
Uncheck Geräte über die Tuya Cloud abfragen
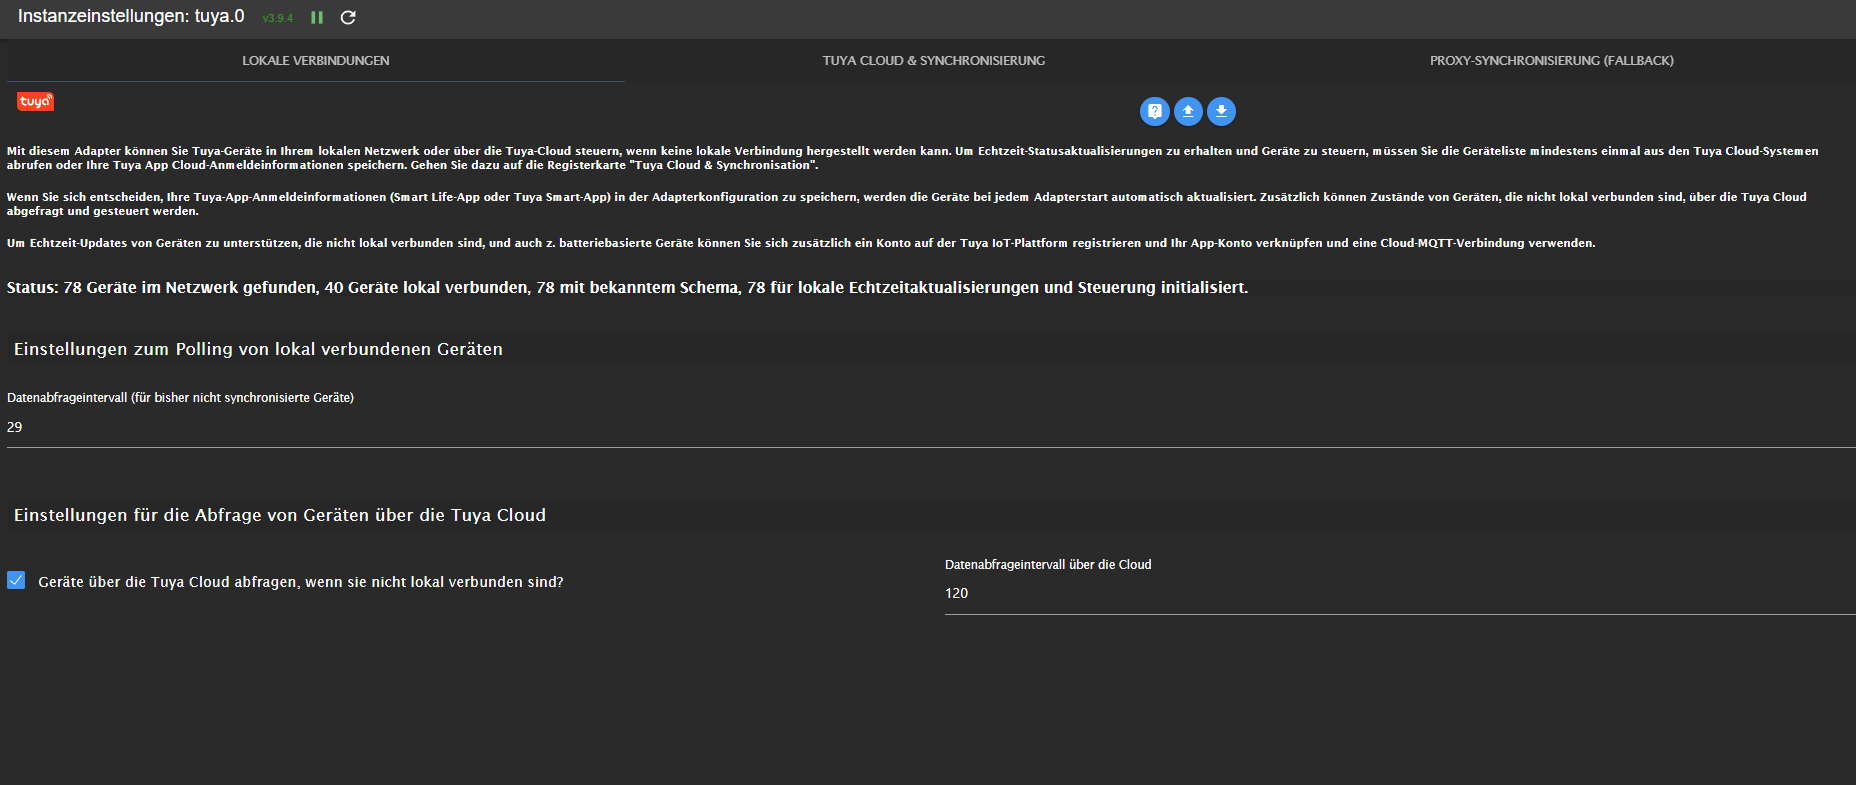click(x=16, y=580)
